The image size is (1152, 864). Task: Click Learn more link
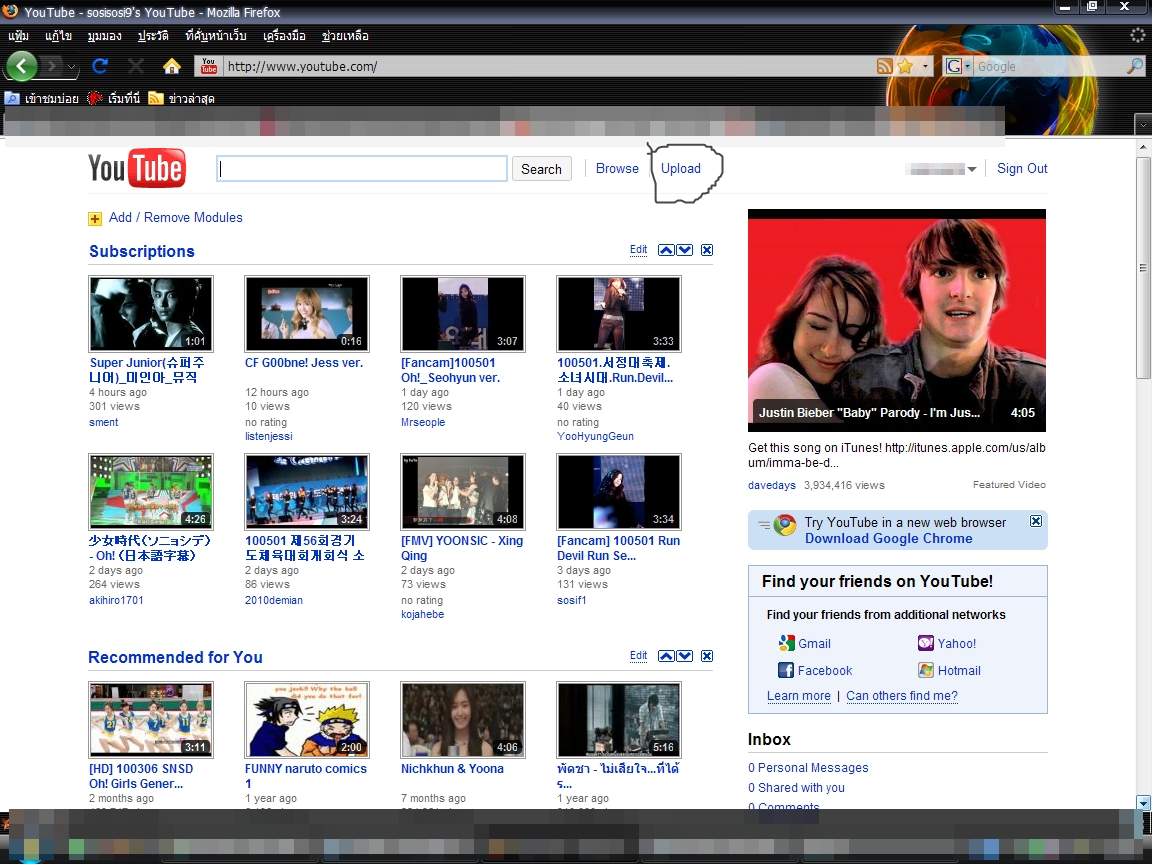click(799, 696)
